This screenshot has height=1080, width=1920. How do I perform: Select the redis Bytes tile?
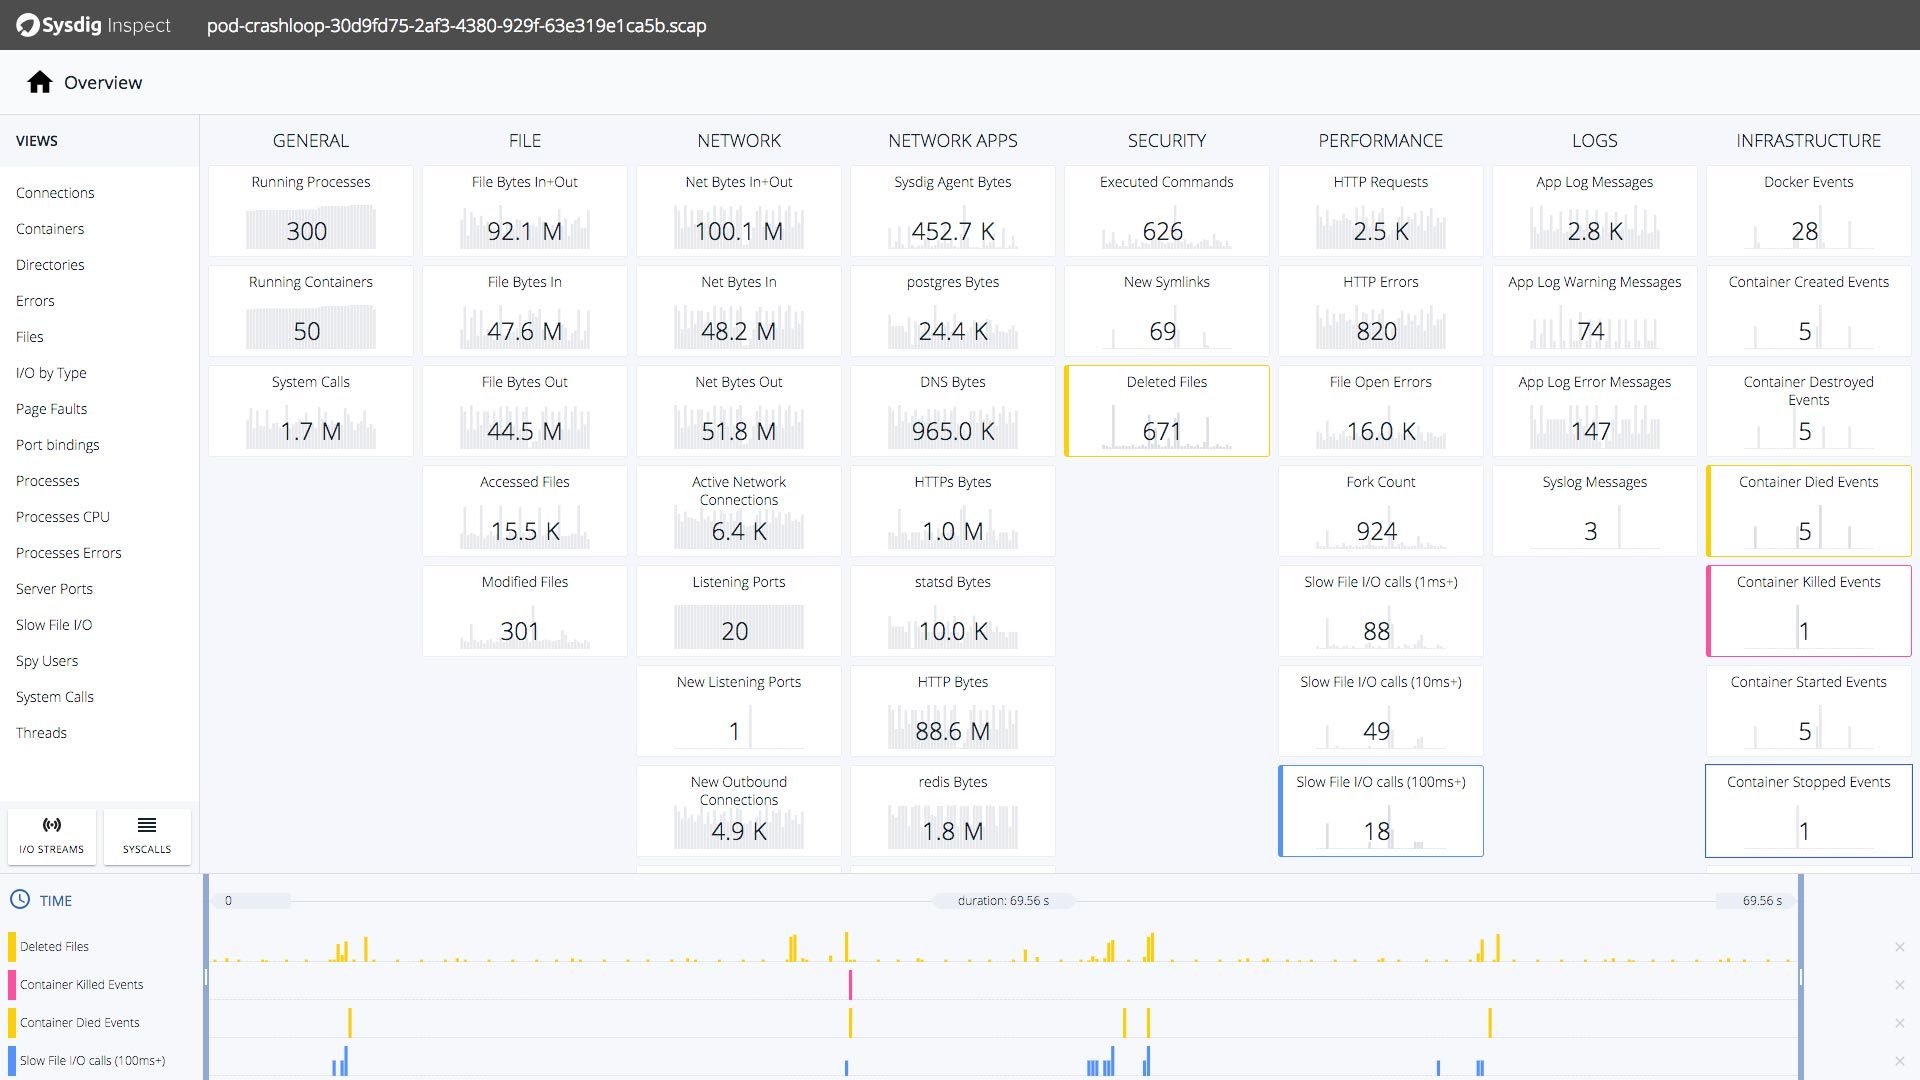[952, 811]
